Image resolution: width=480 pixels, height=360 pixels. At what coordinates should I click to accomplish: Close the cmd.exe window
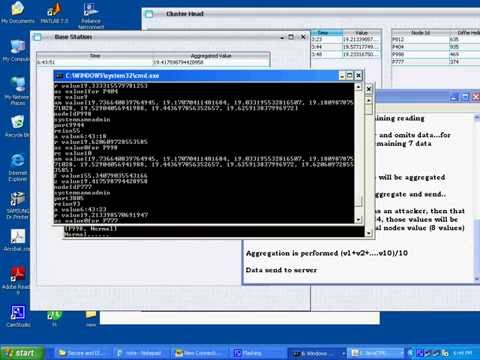[358, 76]
